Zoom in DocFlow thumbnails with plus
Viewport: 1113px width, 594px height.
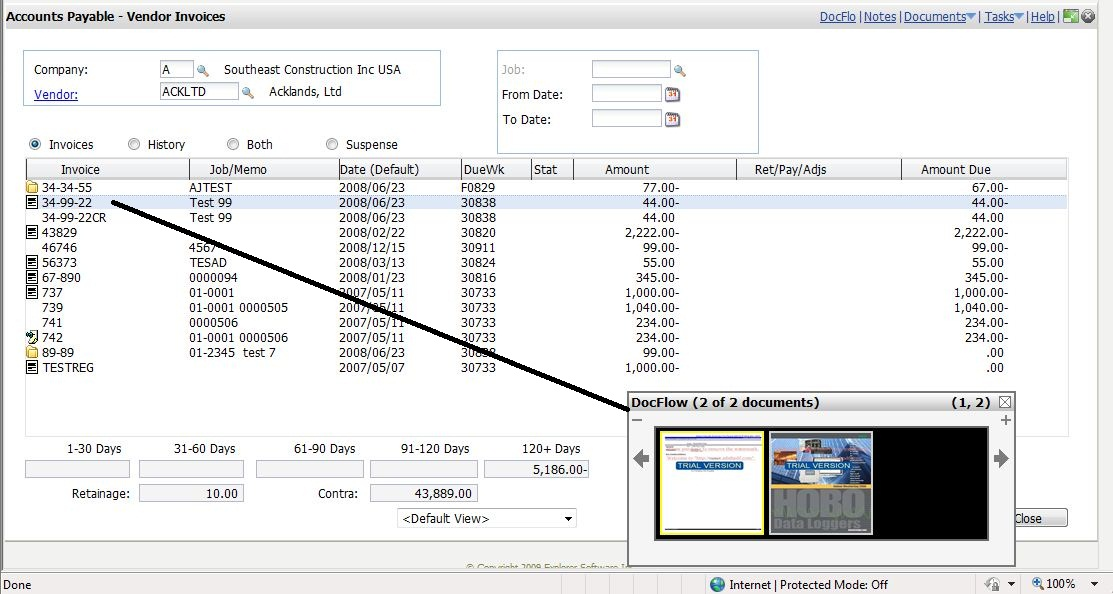pyautogui.click(x=1005, y=420)
